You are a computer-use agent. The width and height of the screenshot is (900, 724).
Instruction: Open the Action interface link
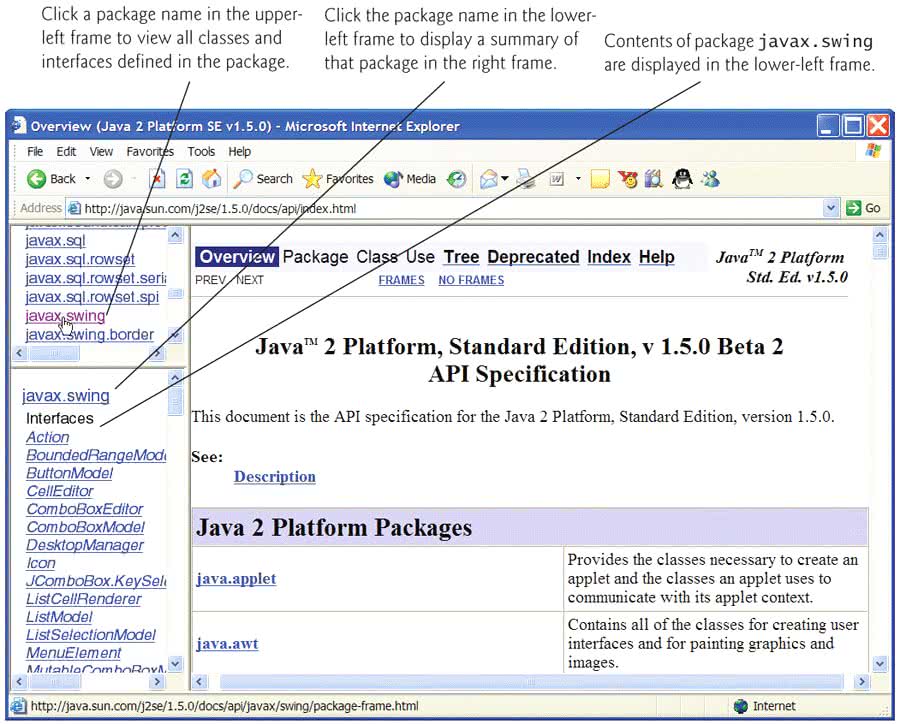point(48,438)
